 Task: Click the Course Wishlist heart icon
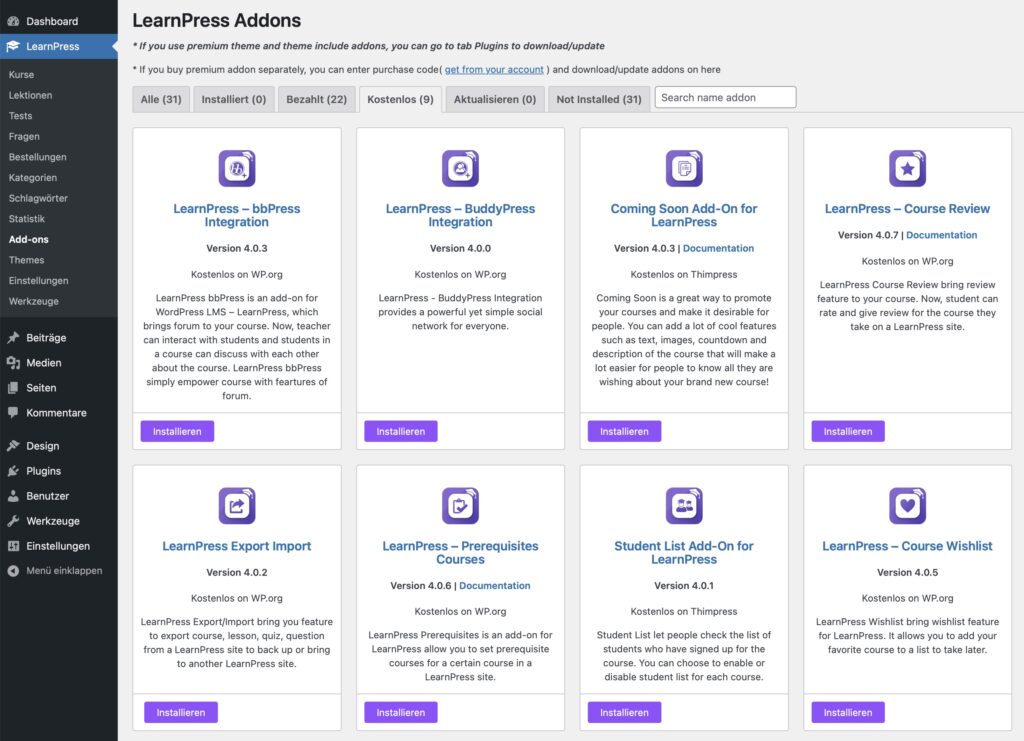point(908,505)
